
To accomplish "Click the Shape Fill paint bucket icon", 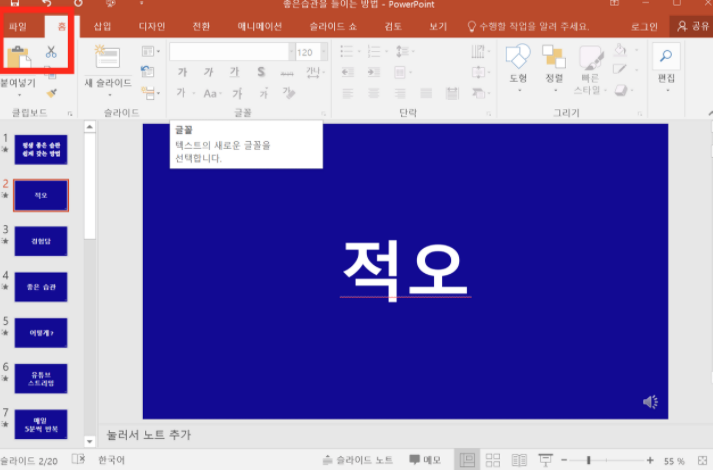I will click(x=620, y=50).
